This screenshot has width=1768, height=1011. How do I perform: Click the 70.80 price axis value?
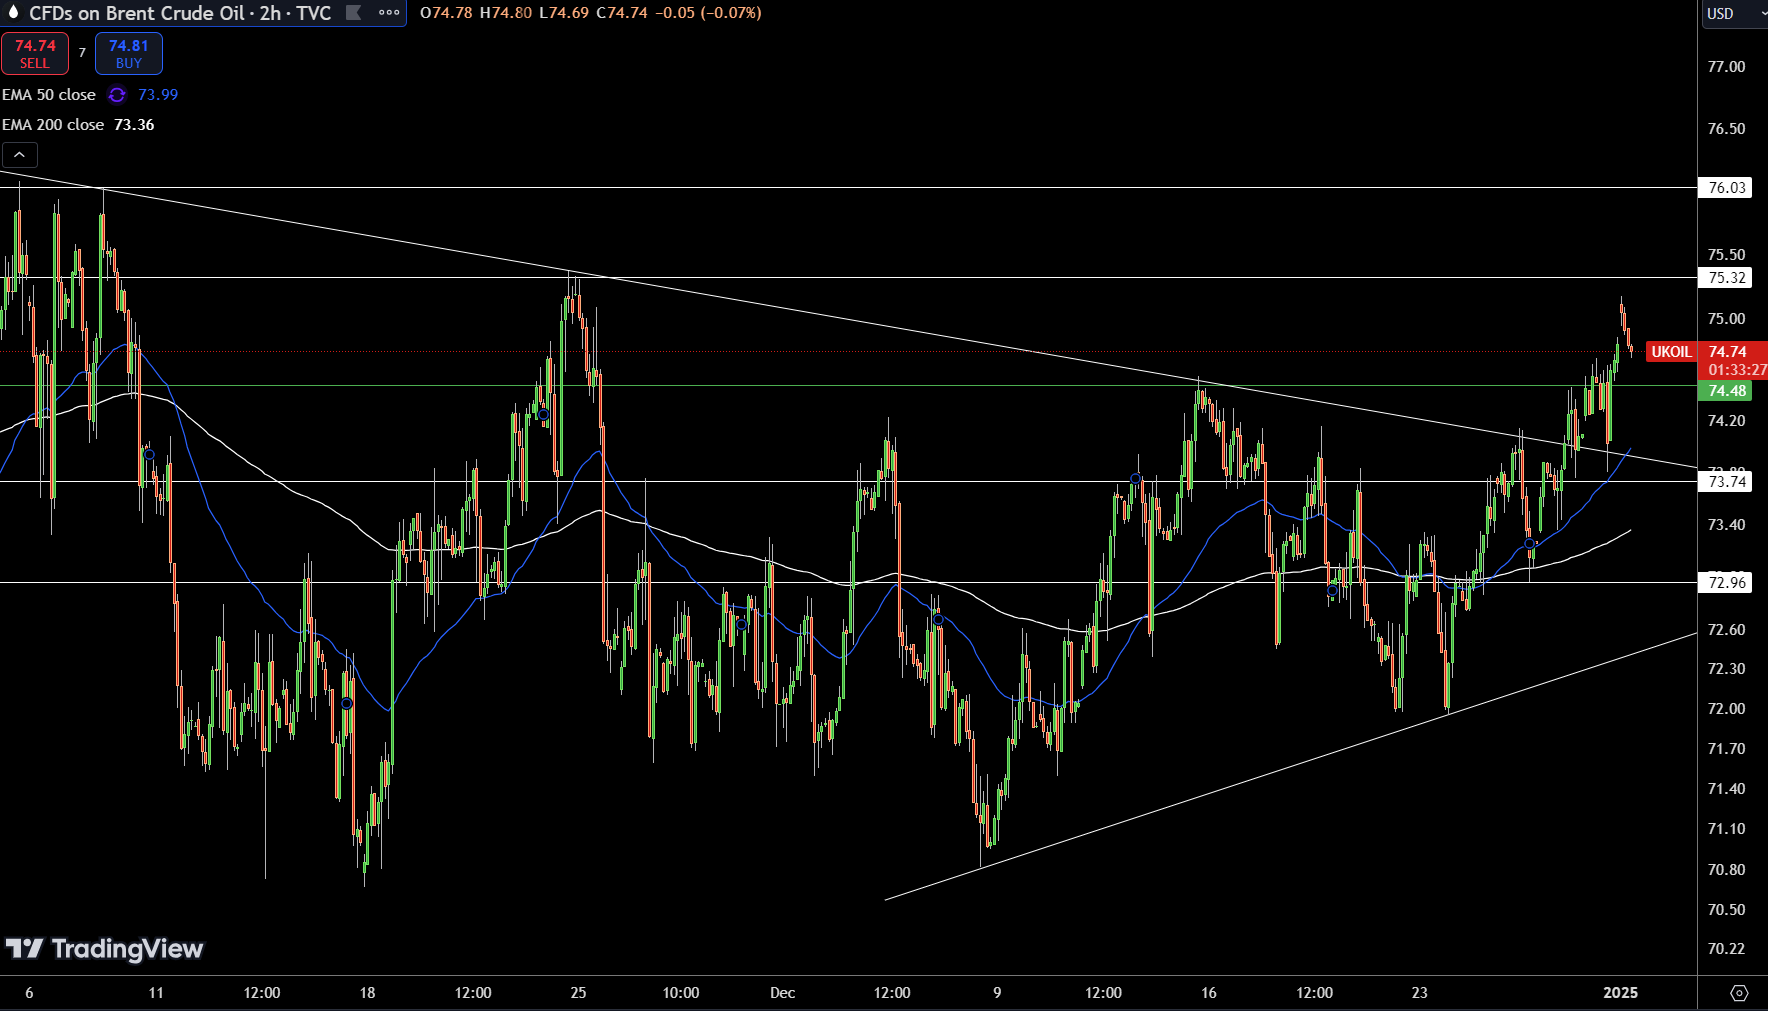(1726, 870)
